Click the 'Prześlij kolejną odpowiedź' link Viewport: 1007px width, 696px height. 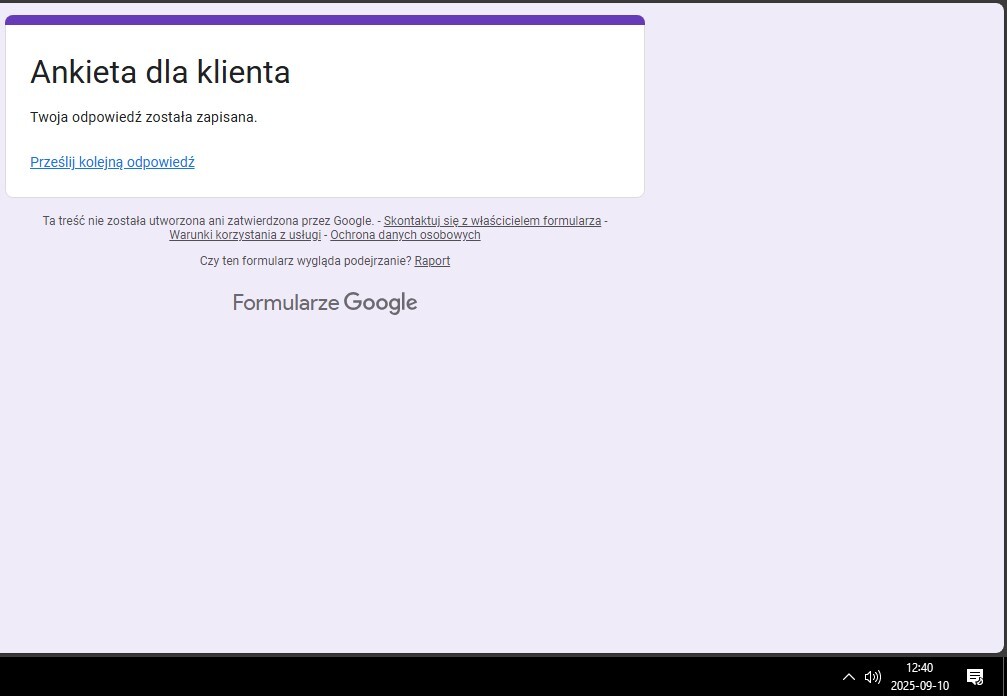point(112,162)
